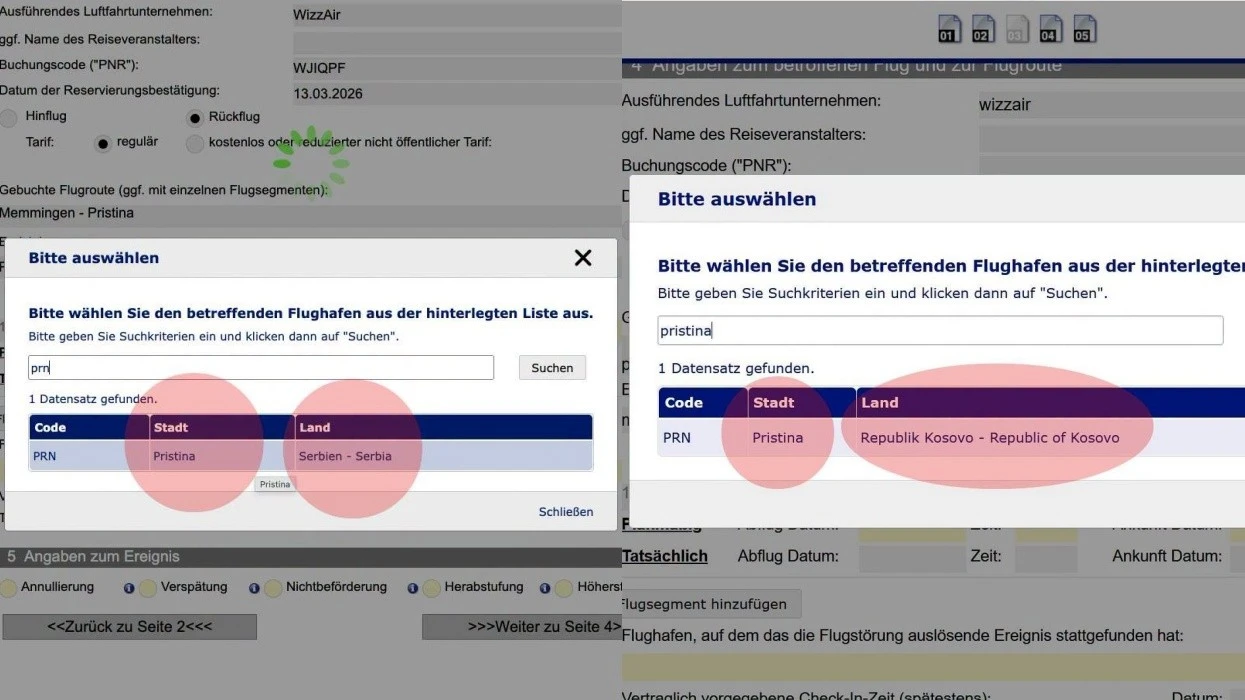Image resolution: width=1245 pixels, height=700 pixels.
Task: Click the Flugsegment hinzufügen button
Action: [711, 604]
